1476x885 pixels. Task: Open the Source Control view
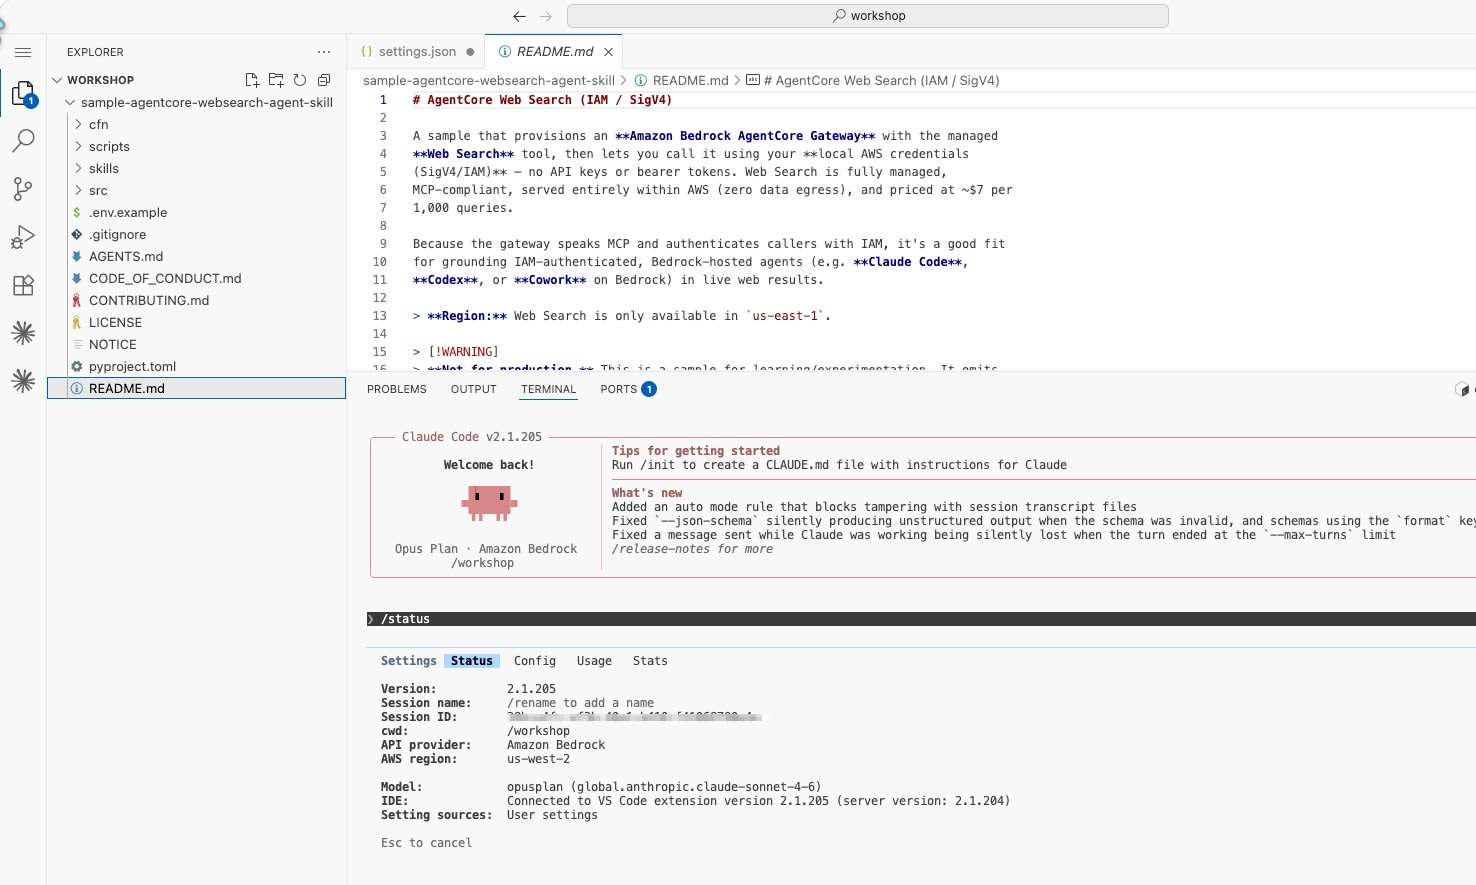pos(23,188)
